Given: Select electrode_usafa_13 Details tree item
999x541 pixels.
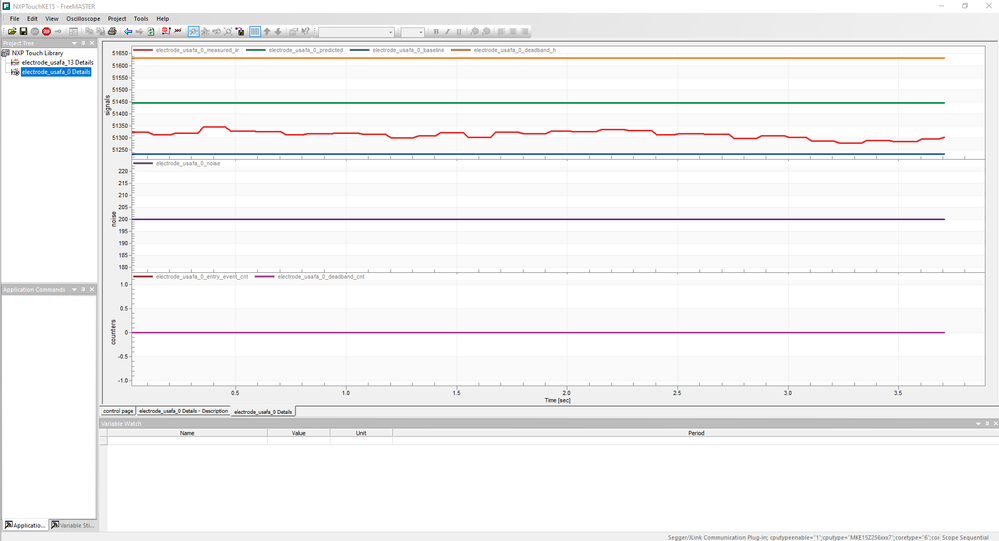Looking at the screenshot, I should [x=57, y=62].
